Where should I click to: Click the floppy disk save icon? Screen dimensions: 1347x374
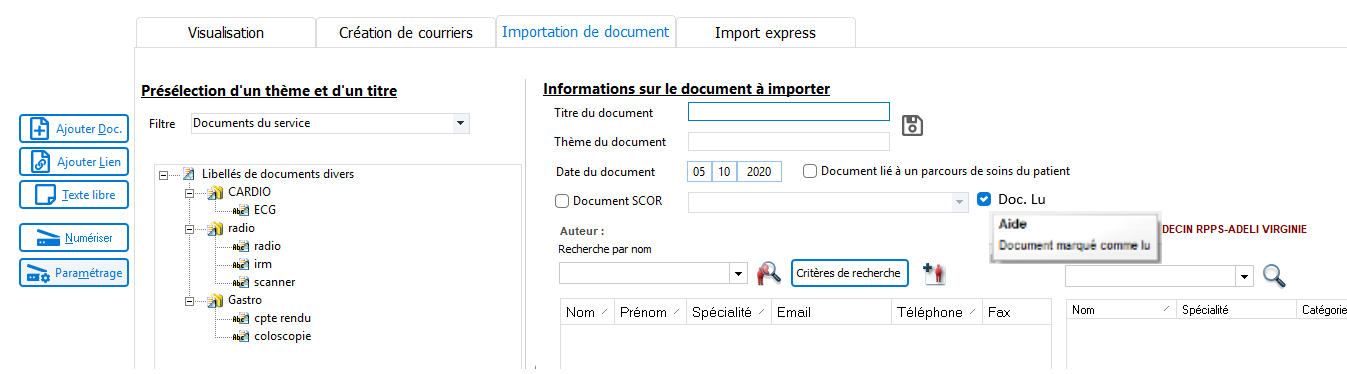coord(912,125)
